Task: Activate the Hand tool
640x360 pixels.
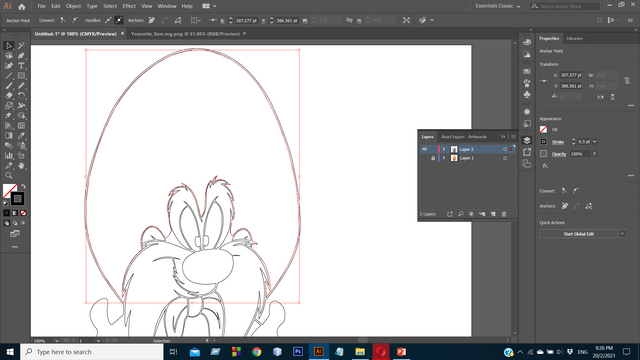Action: coord(21,166)
